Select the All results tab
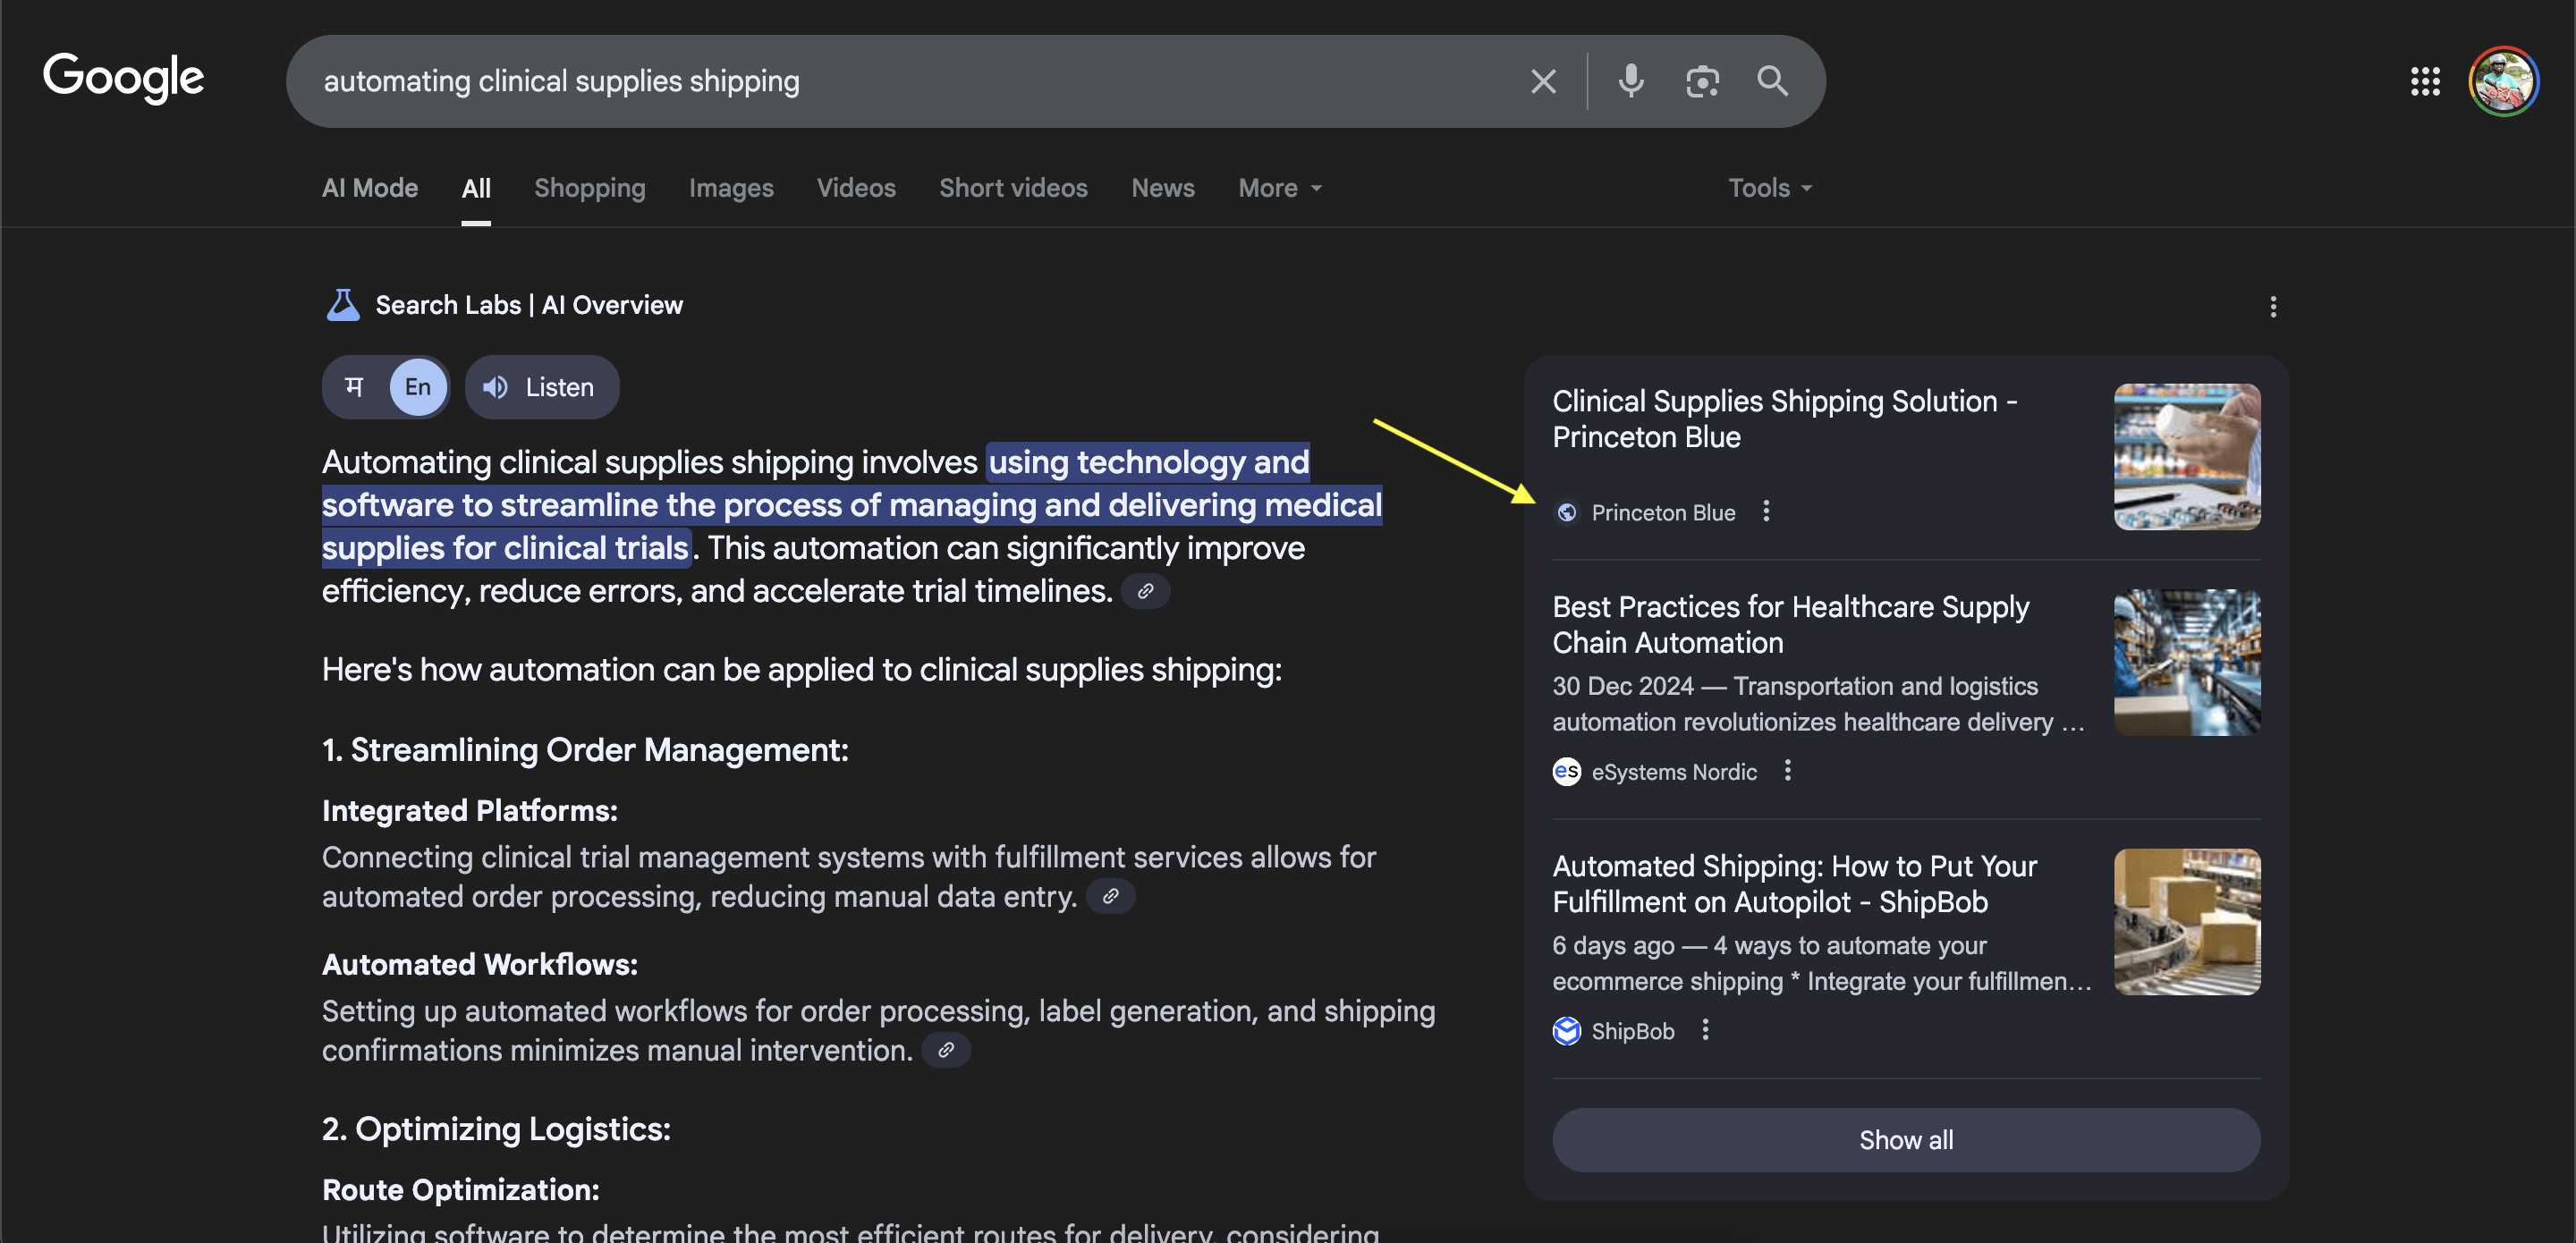Viewport: 2576px width, 1243px height. click(x=476, y=188)
